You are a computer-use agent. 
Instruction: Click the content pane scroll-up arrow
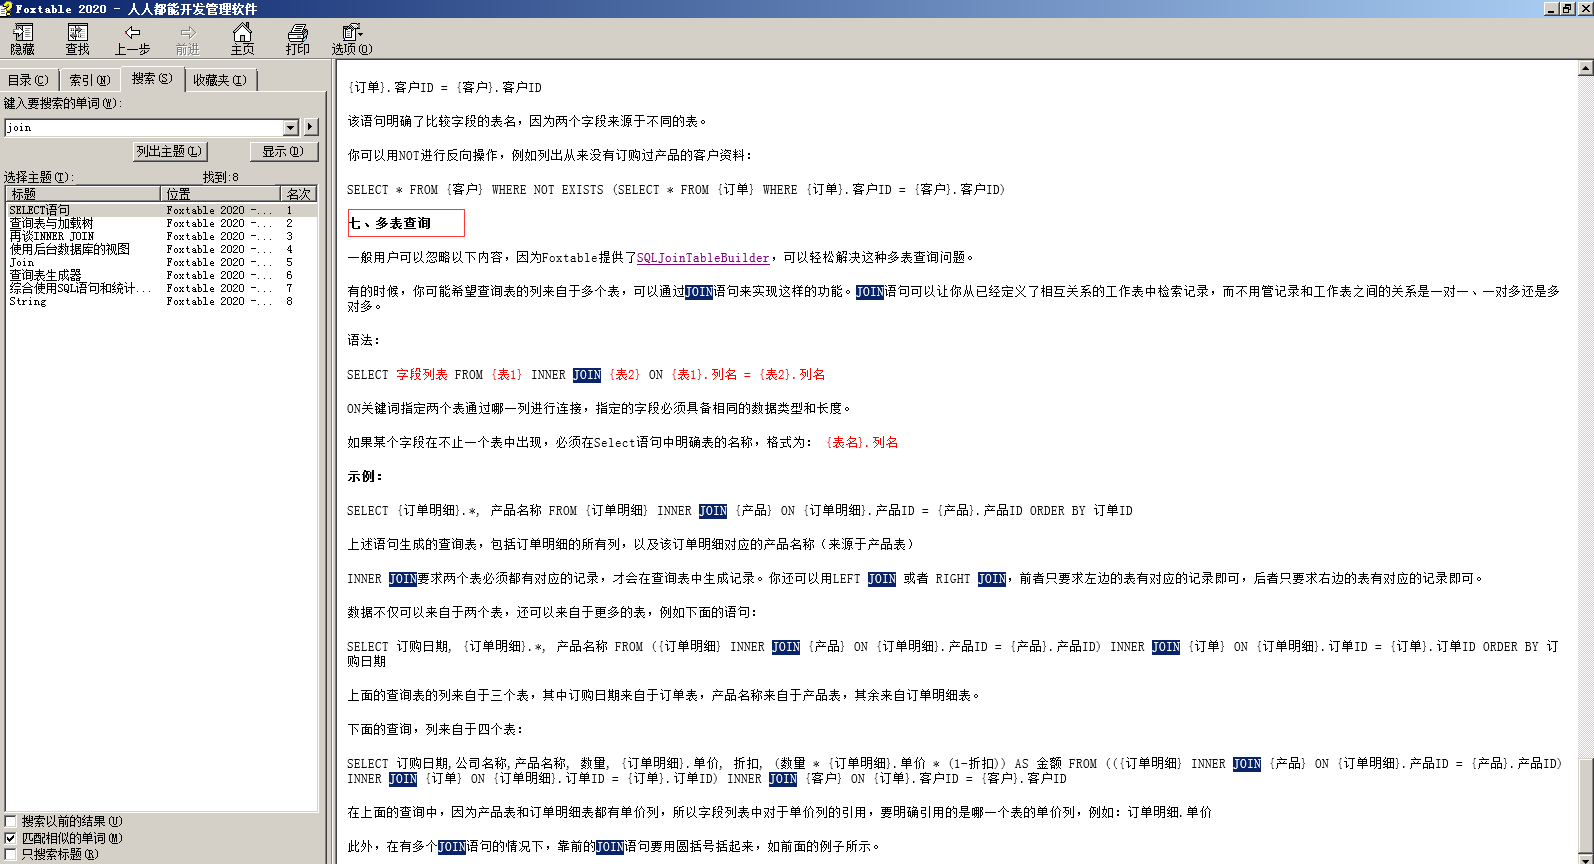pos(1585,68)
